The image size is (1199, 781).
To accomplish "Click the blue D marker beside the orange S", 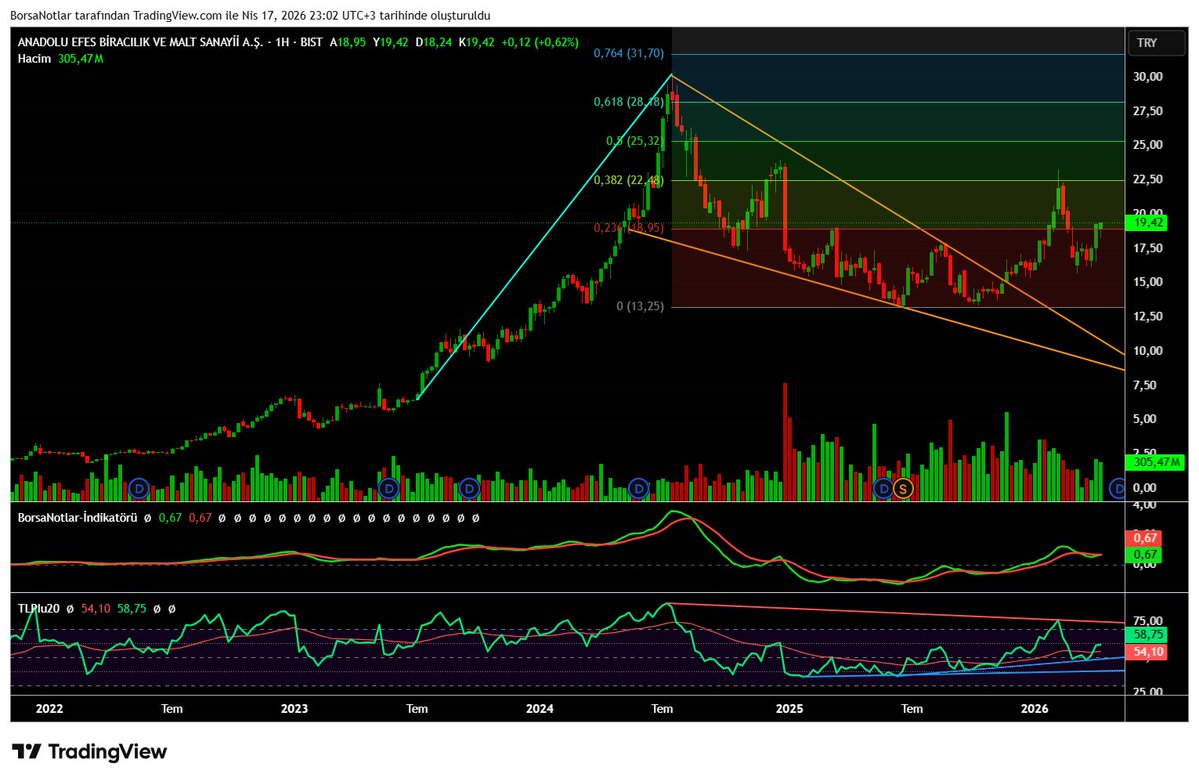I will (883, 487).
